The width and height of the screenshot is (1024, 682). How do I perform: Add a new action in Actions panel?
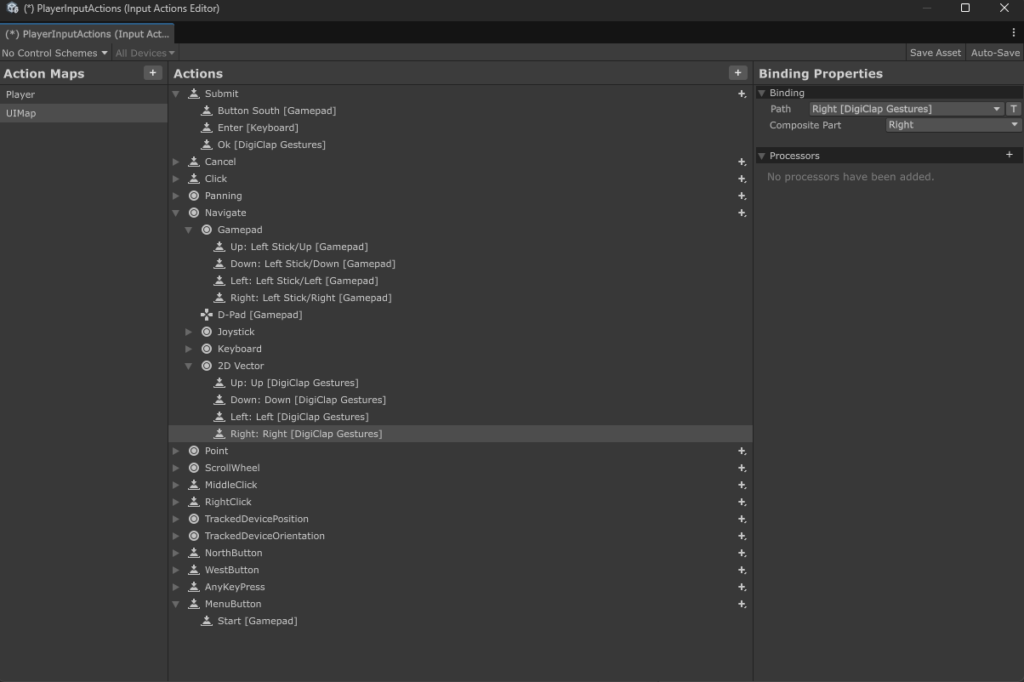pyautogui.click(x=737, y=73)
